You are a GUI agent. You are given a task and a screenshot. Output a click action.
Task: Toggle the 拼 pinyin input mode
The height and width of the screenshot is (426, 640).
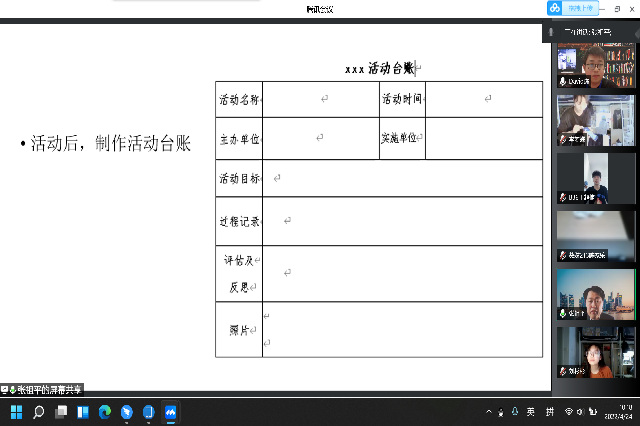tap(548, 412)
